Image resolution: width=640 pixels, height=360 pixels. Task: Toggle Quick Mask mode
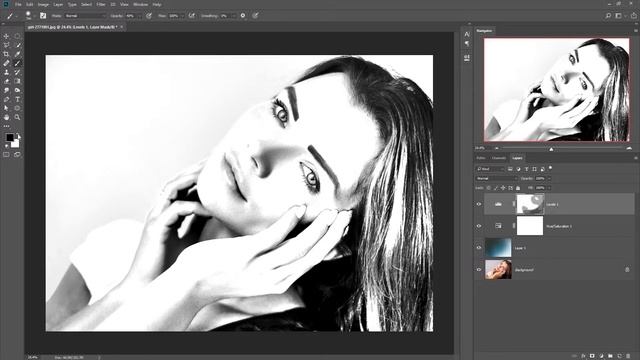[6, 155]
